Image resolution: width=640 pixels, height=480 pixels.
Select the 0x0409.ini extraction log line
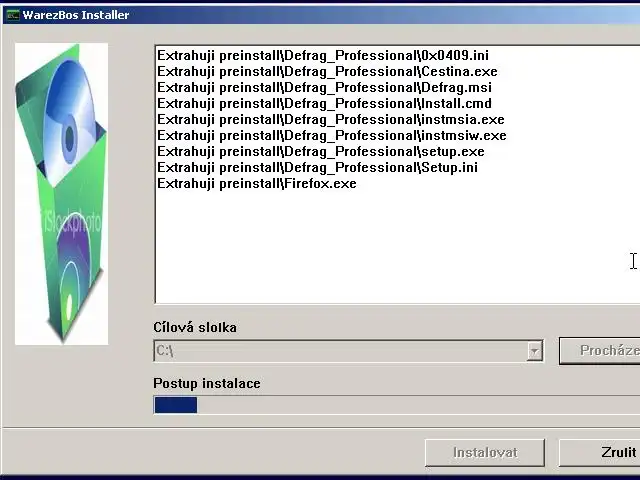(323, 56)
